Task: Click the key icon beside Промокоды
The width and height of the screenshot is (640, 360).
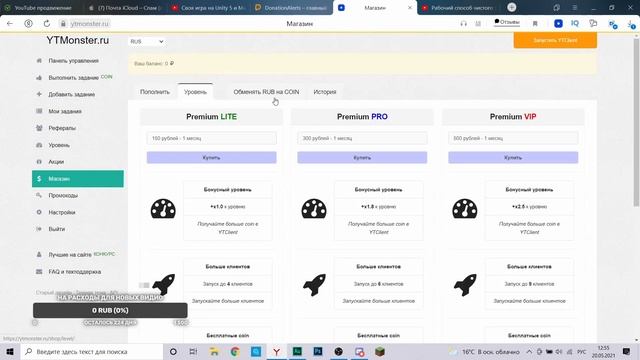Action: point(39,195)
